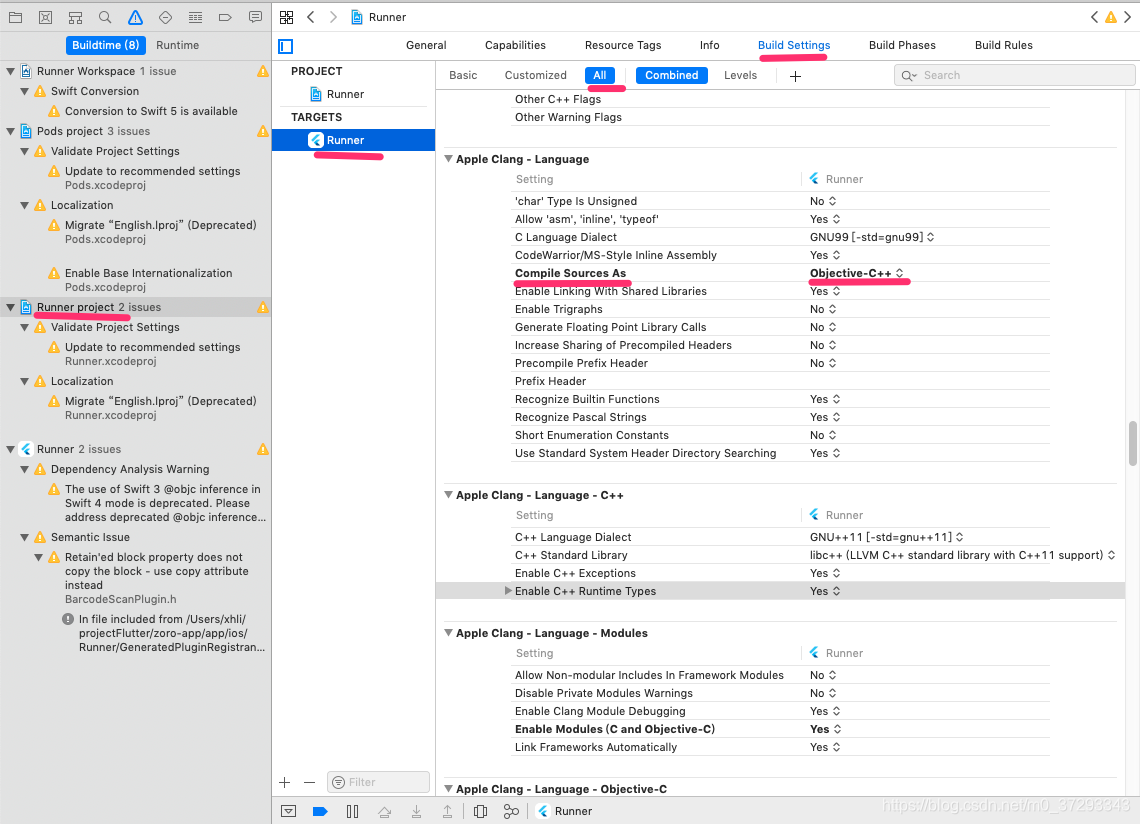
Task: Click the Customized filter button
Action: [x=535, y=75]
